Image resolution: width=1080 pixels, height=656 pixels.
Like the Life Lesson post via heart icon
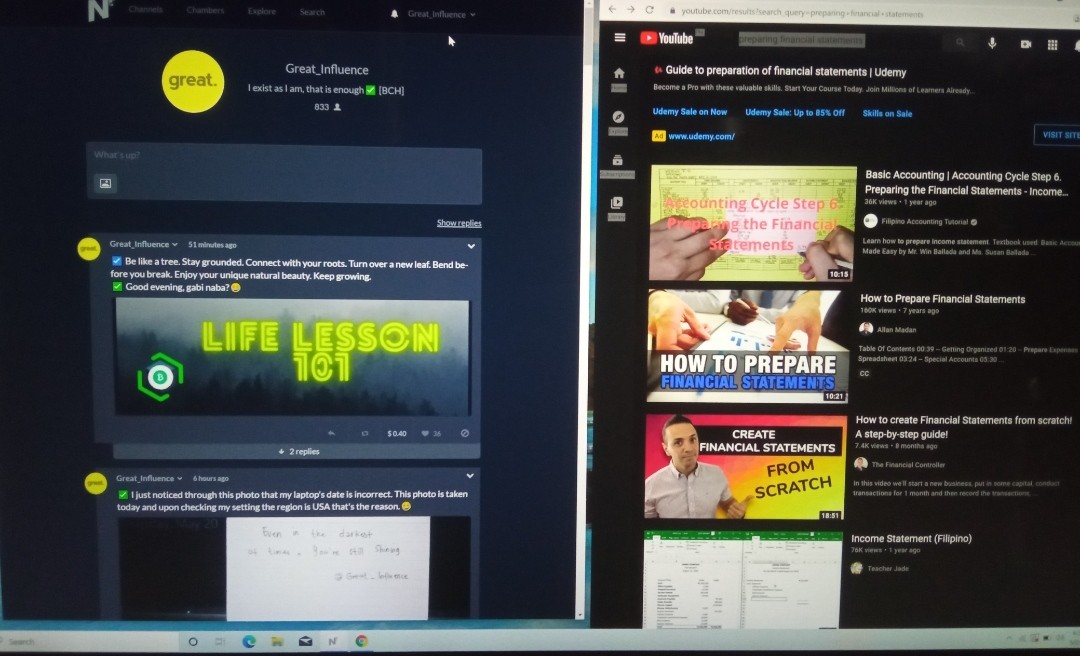[x=425, y=433]
